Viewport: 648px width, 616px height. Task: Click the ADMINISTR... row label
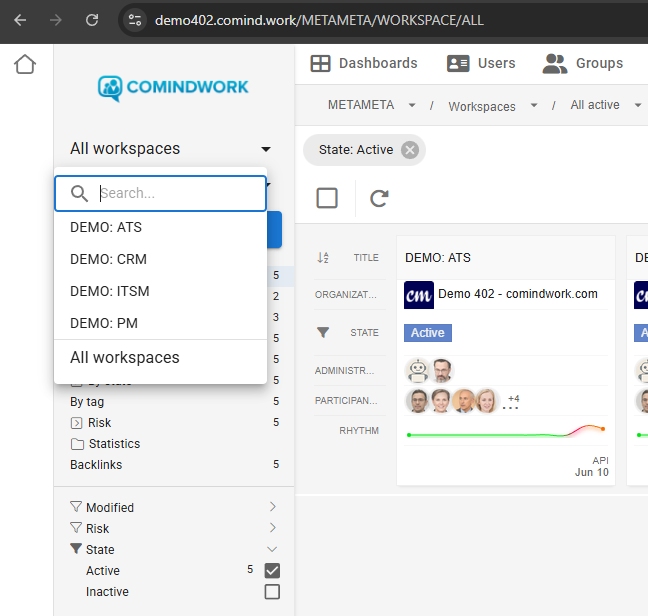click(345, 371)
